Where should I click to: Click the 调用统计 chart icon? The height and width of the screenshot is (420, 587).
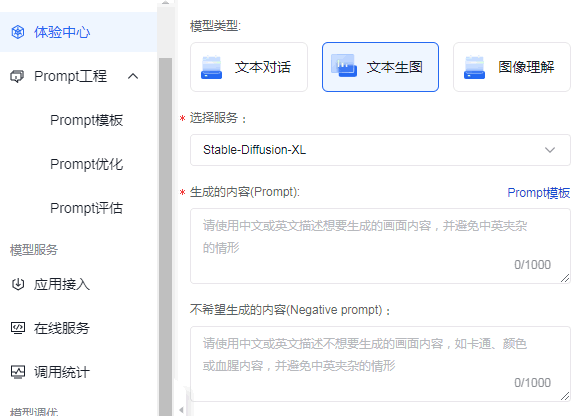coord(18,372)
